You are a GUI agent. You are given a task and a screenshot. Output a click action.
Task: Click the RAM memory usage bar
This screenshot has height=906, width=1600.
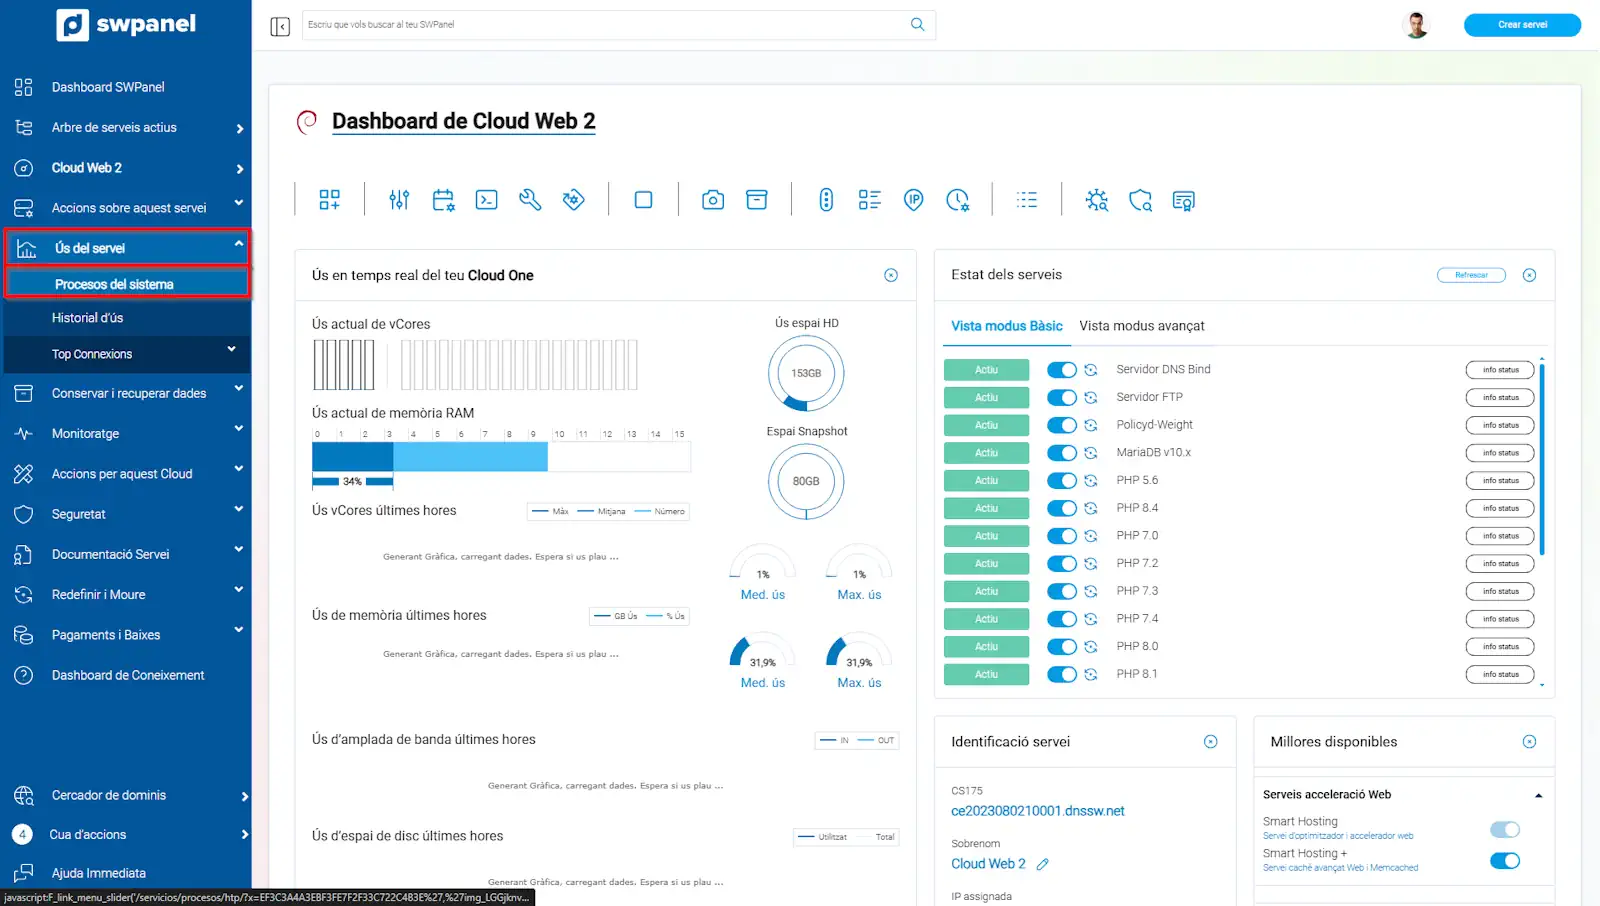click(501, 457)
